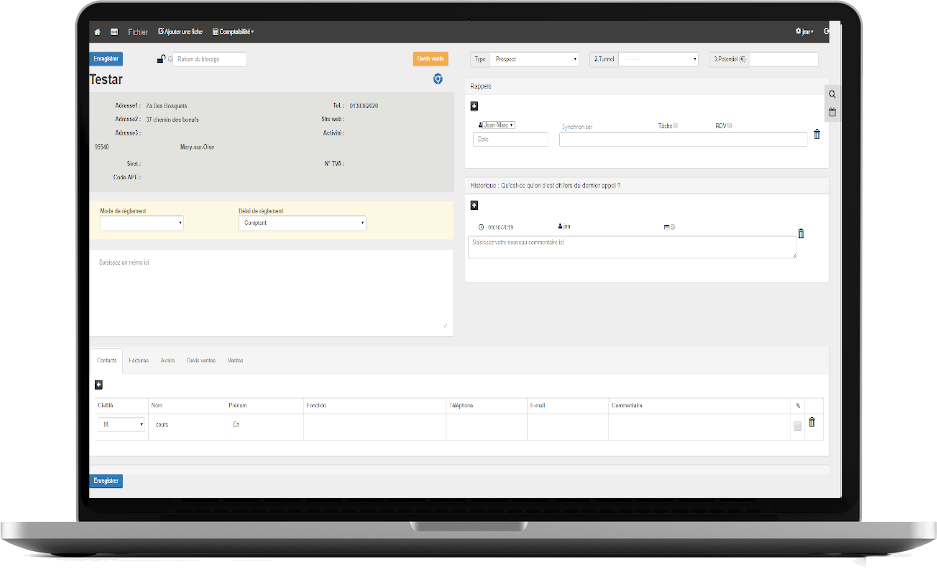Delete the reminder row with trash icon
The image size is (937, 574).
pyautogui.click(x=816, y=135)
